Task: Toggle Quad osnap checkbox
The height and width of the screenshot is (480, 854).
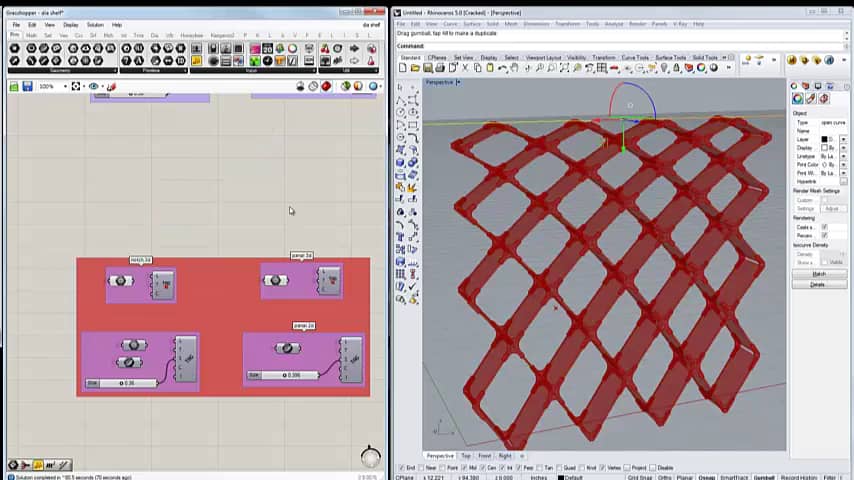Action: click(x=559, y=468)
